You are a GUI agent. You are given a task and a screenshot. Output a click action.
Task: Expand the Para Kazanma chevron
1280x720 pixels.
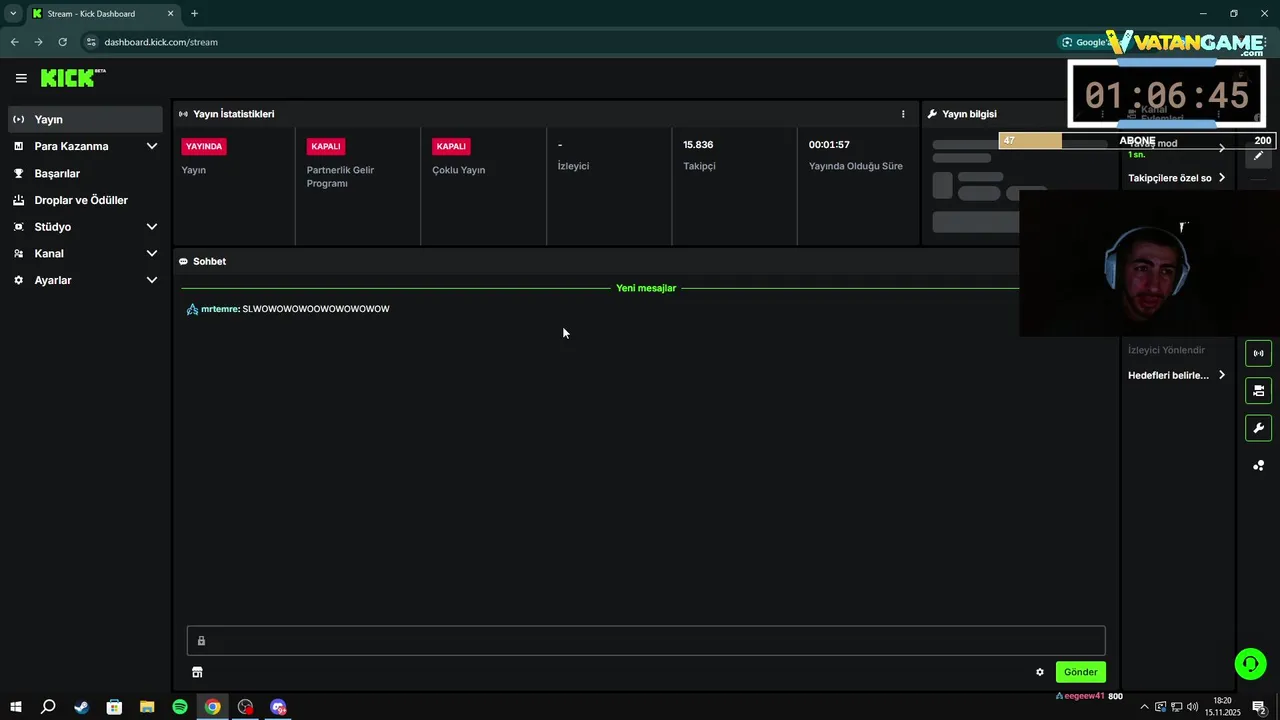tap(152, 146)
